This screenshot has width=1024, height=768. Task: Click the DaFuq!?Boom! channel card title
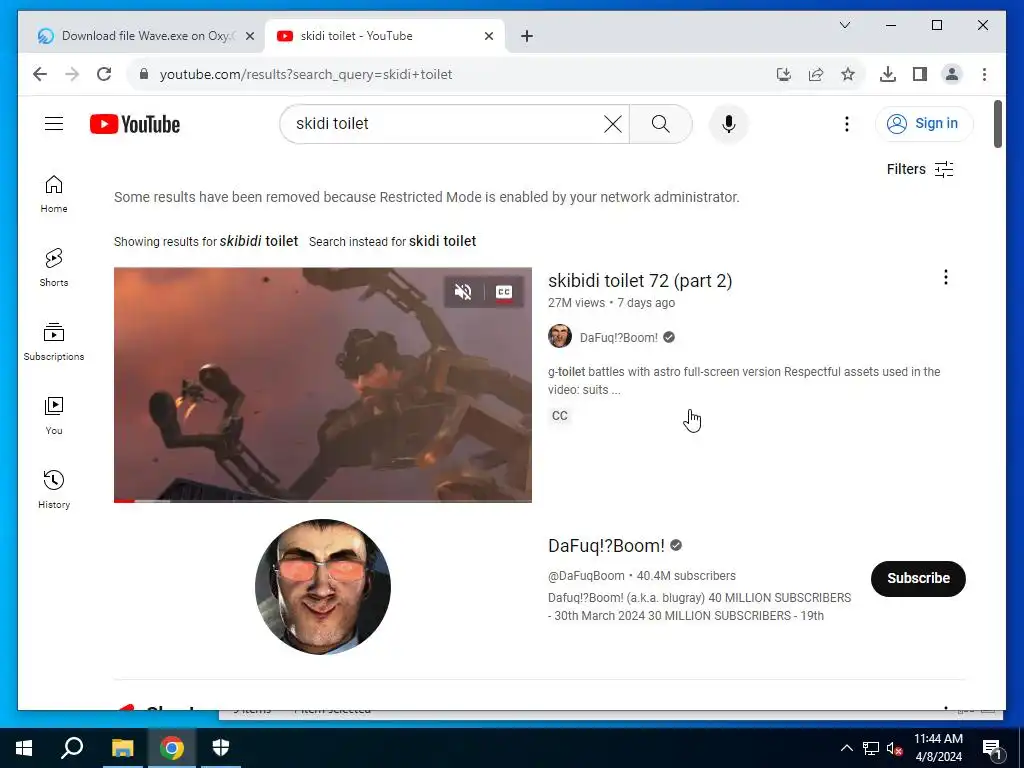point(606,545)
